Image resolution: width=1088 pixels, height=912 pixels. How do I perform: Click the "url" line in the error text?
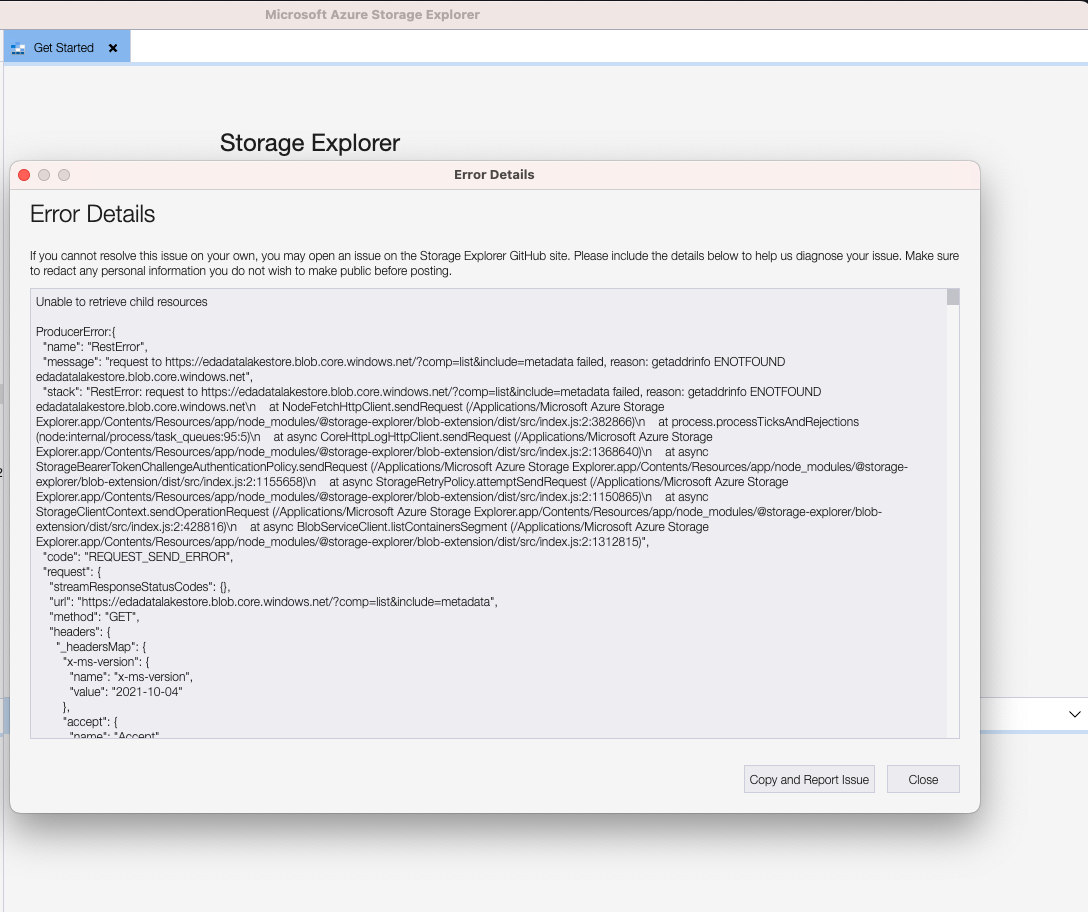pos(273,602)
